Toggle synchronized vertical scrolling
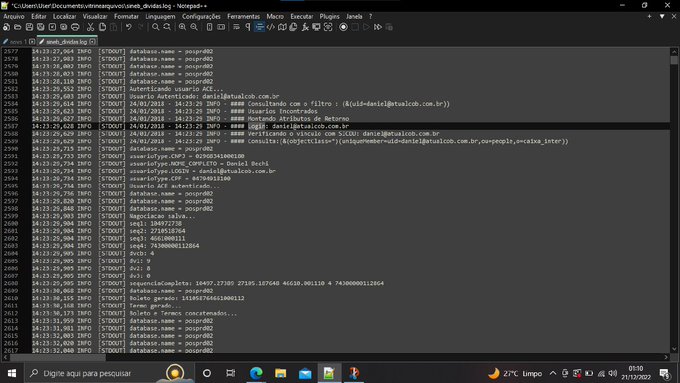 tap(209, 27)
